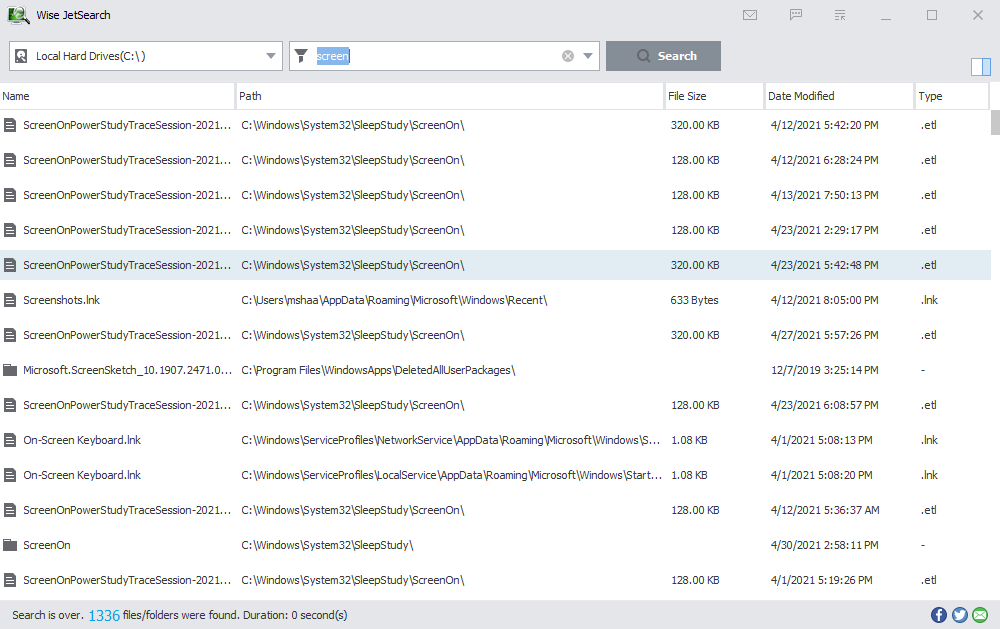
Task: Sort results by the Name column header
Action: (x=117, y=96)
